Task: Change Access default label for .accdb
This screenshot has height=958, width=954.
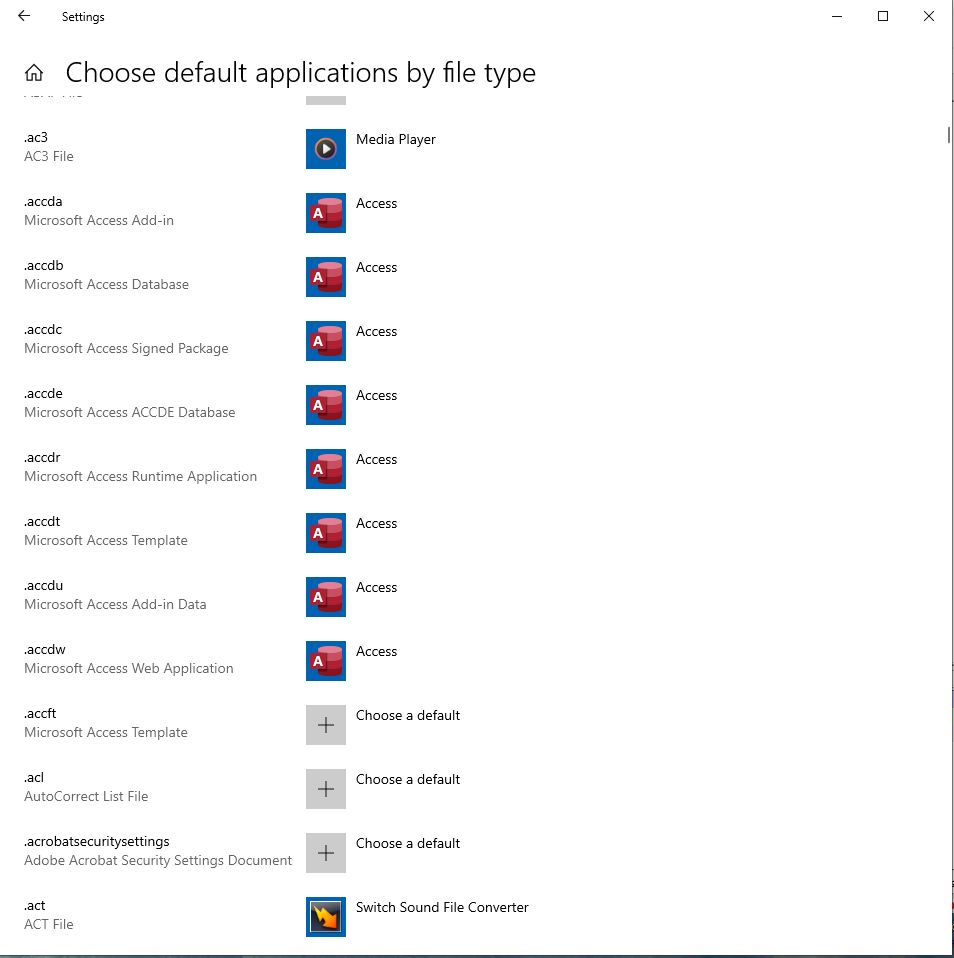Action: (376, 268)
